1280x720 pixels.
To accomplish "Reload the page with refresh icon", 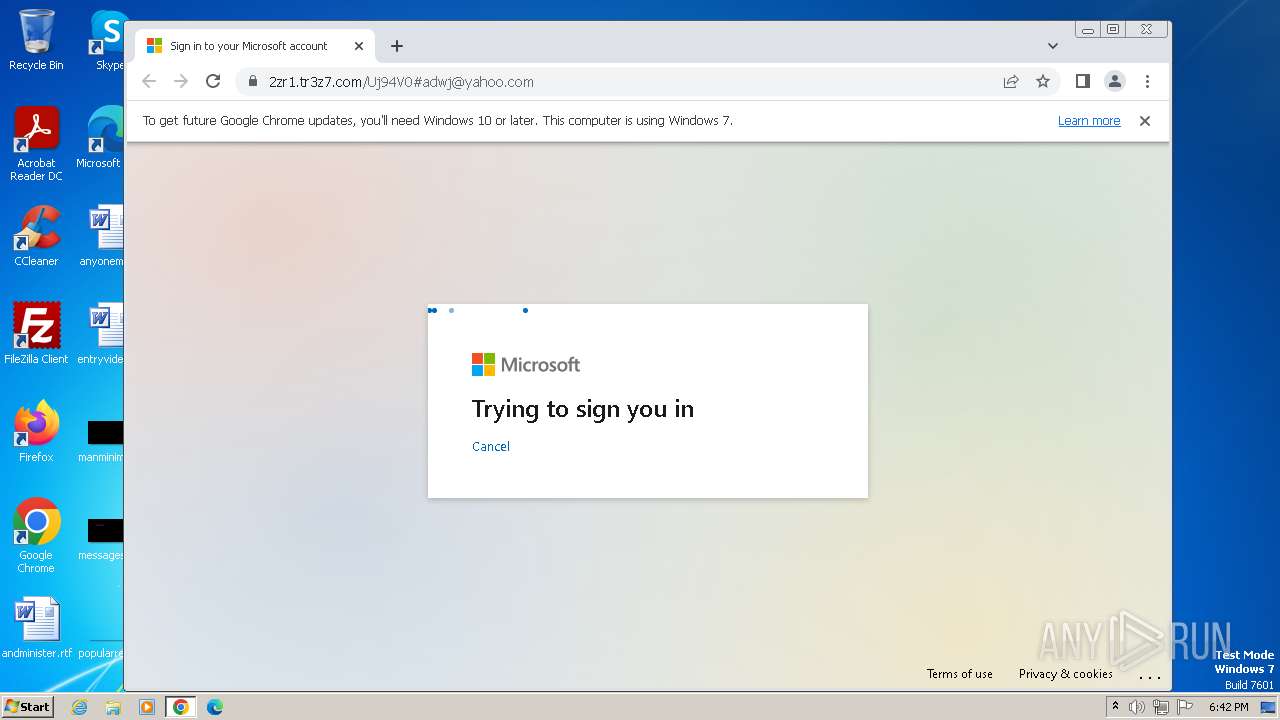I will coord(213,82).
